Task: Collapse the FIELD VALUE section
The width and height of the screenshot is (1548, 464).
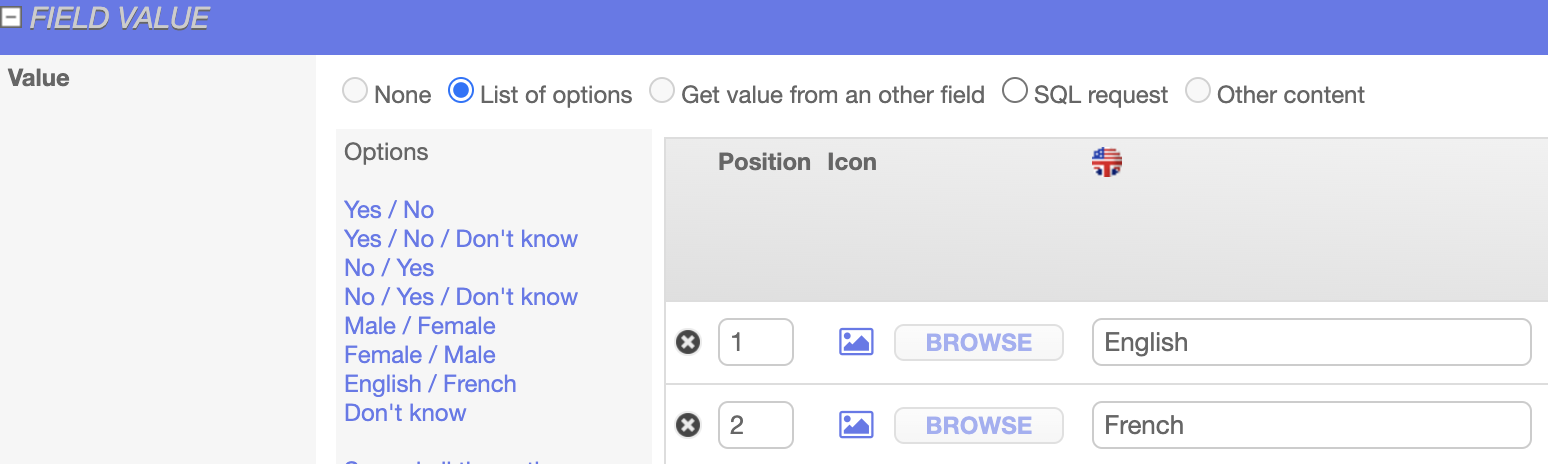Action: [x=11, y=18]
